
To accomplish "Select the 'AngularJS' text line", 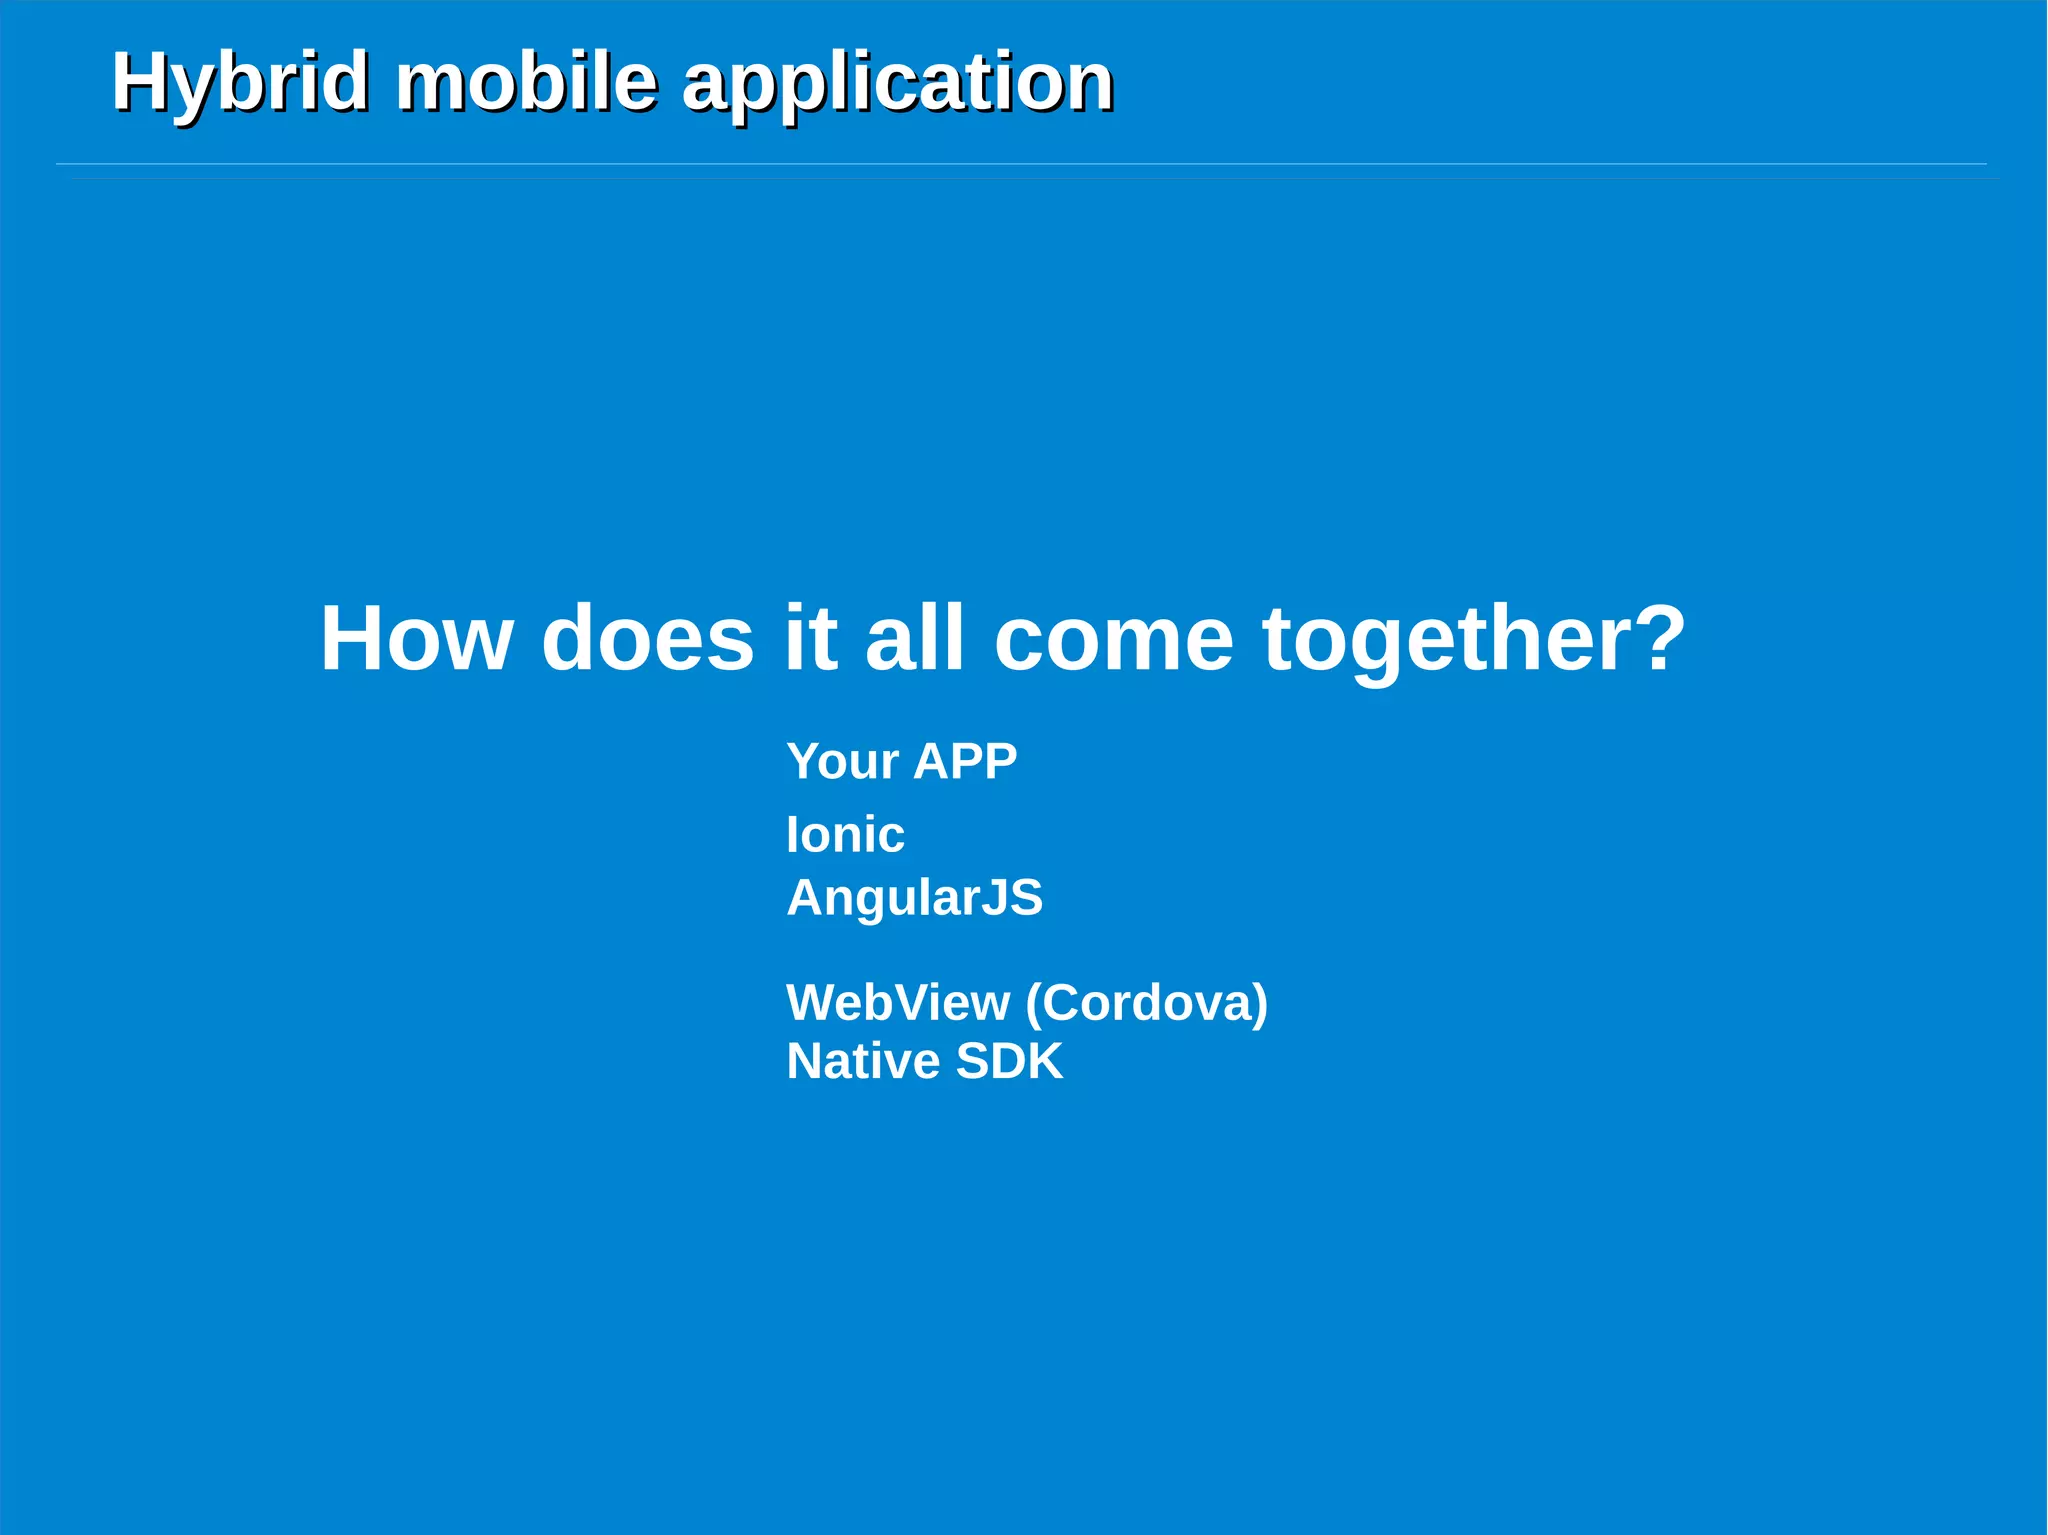I will click(x=914, y=897).
